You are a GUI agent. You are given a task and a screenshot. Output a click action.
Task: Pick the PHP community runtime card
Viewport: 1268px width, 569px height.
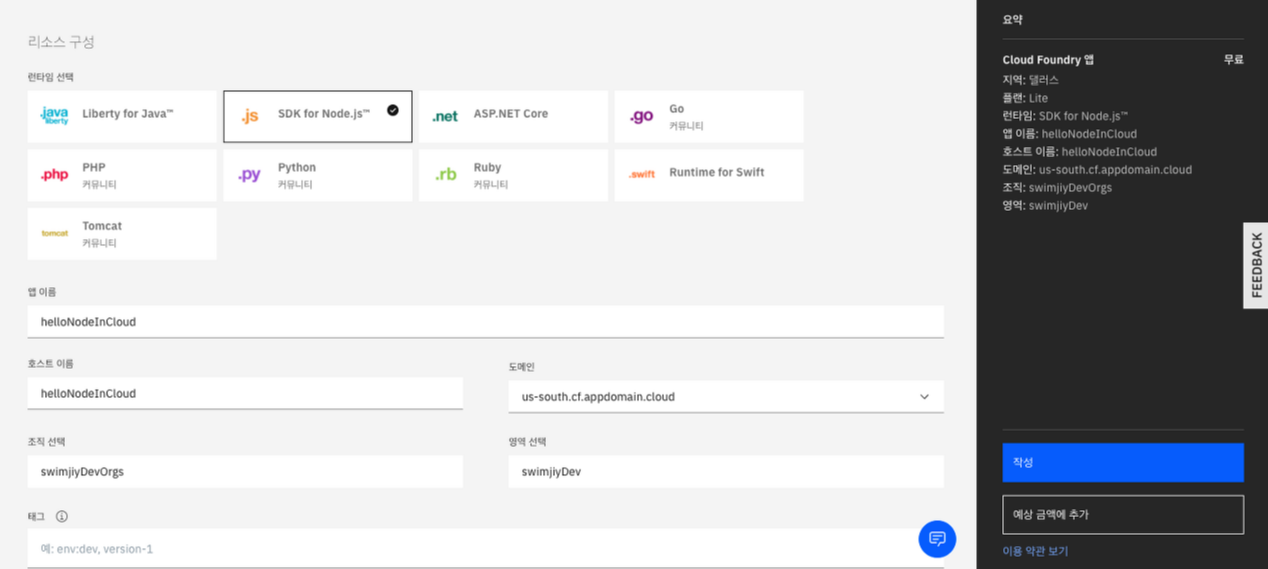[122, 175]
